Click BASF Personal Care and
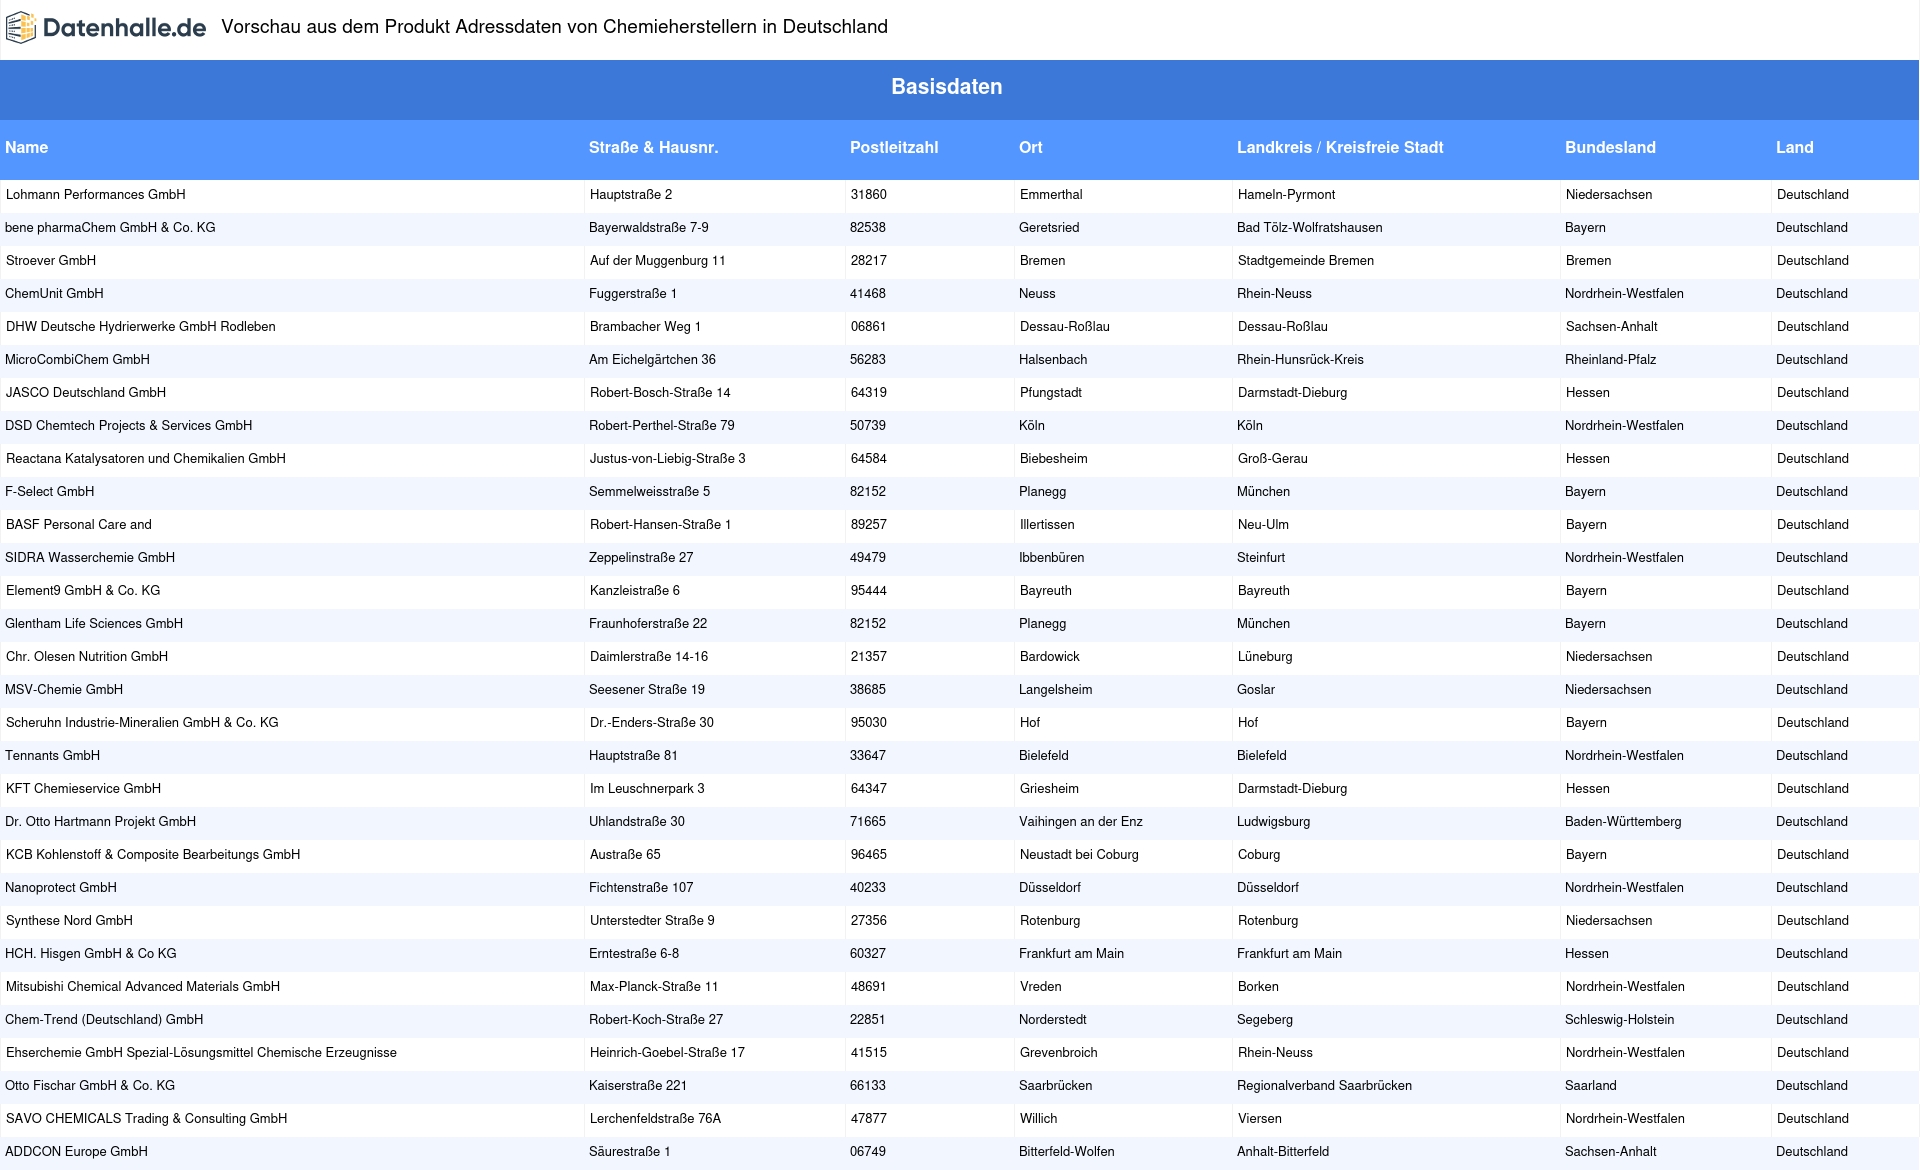The height and width of the screenshot is (1170, 1920). [x=79, y=525]
